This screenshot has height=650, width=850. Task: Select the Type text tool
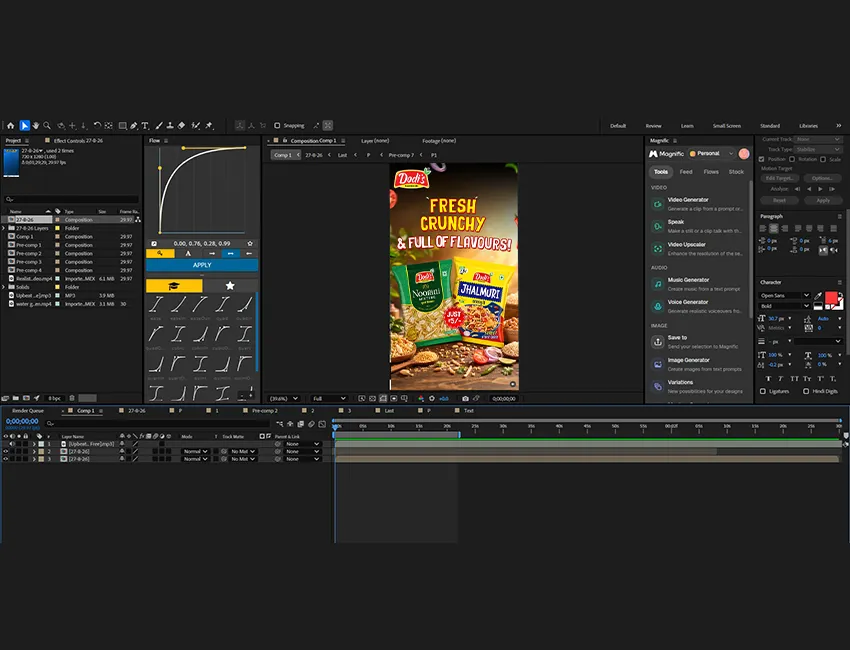coord(145,126)
